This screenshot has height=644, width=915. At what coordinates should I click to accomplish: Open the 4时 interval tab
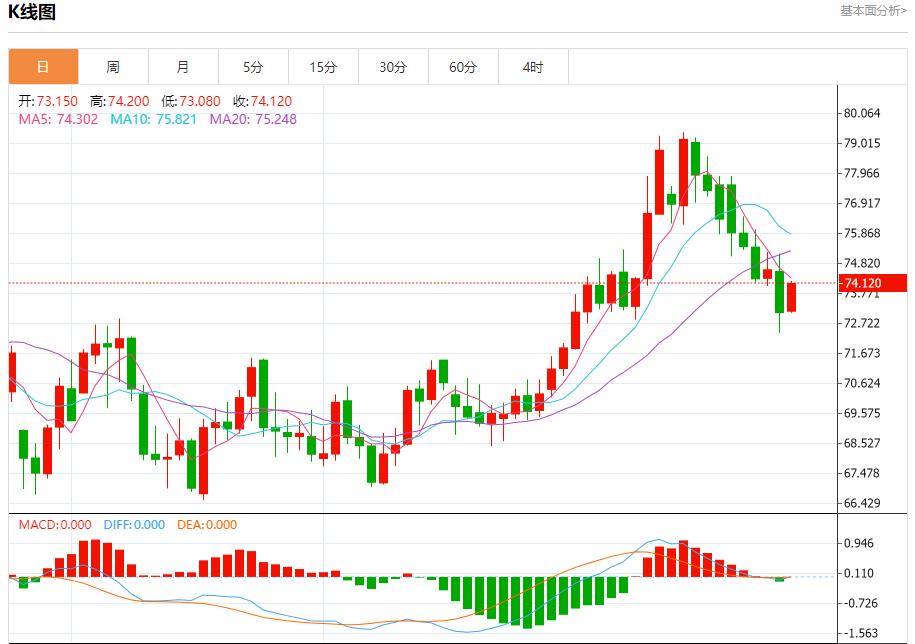tap(533, 66)
